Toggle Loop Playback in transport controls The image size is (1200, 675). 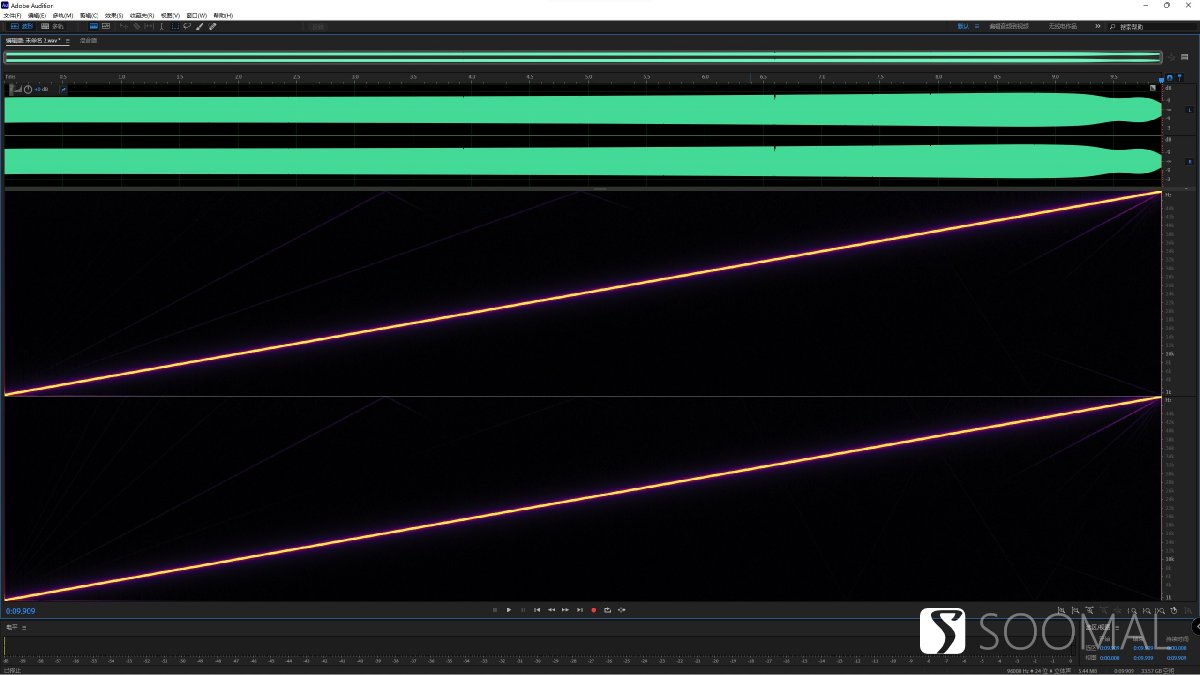pos(607,610)
